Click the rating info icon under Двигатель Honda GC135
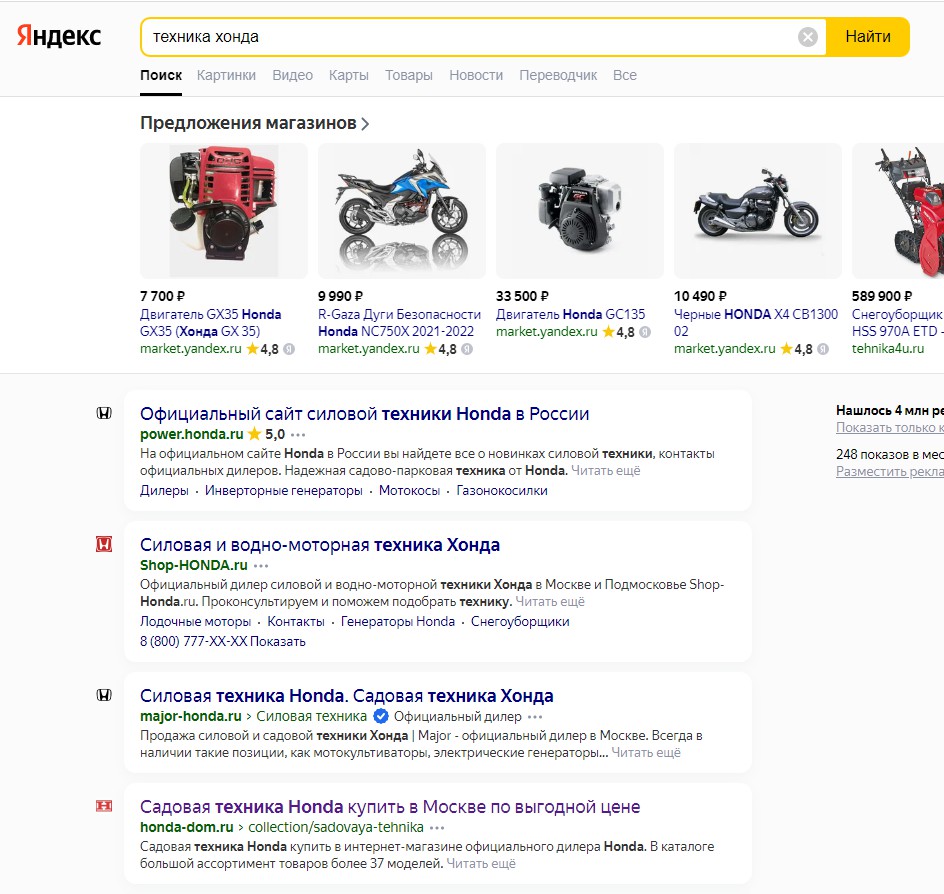 (x=645, y=332)
